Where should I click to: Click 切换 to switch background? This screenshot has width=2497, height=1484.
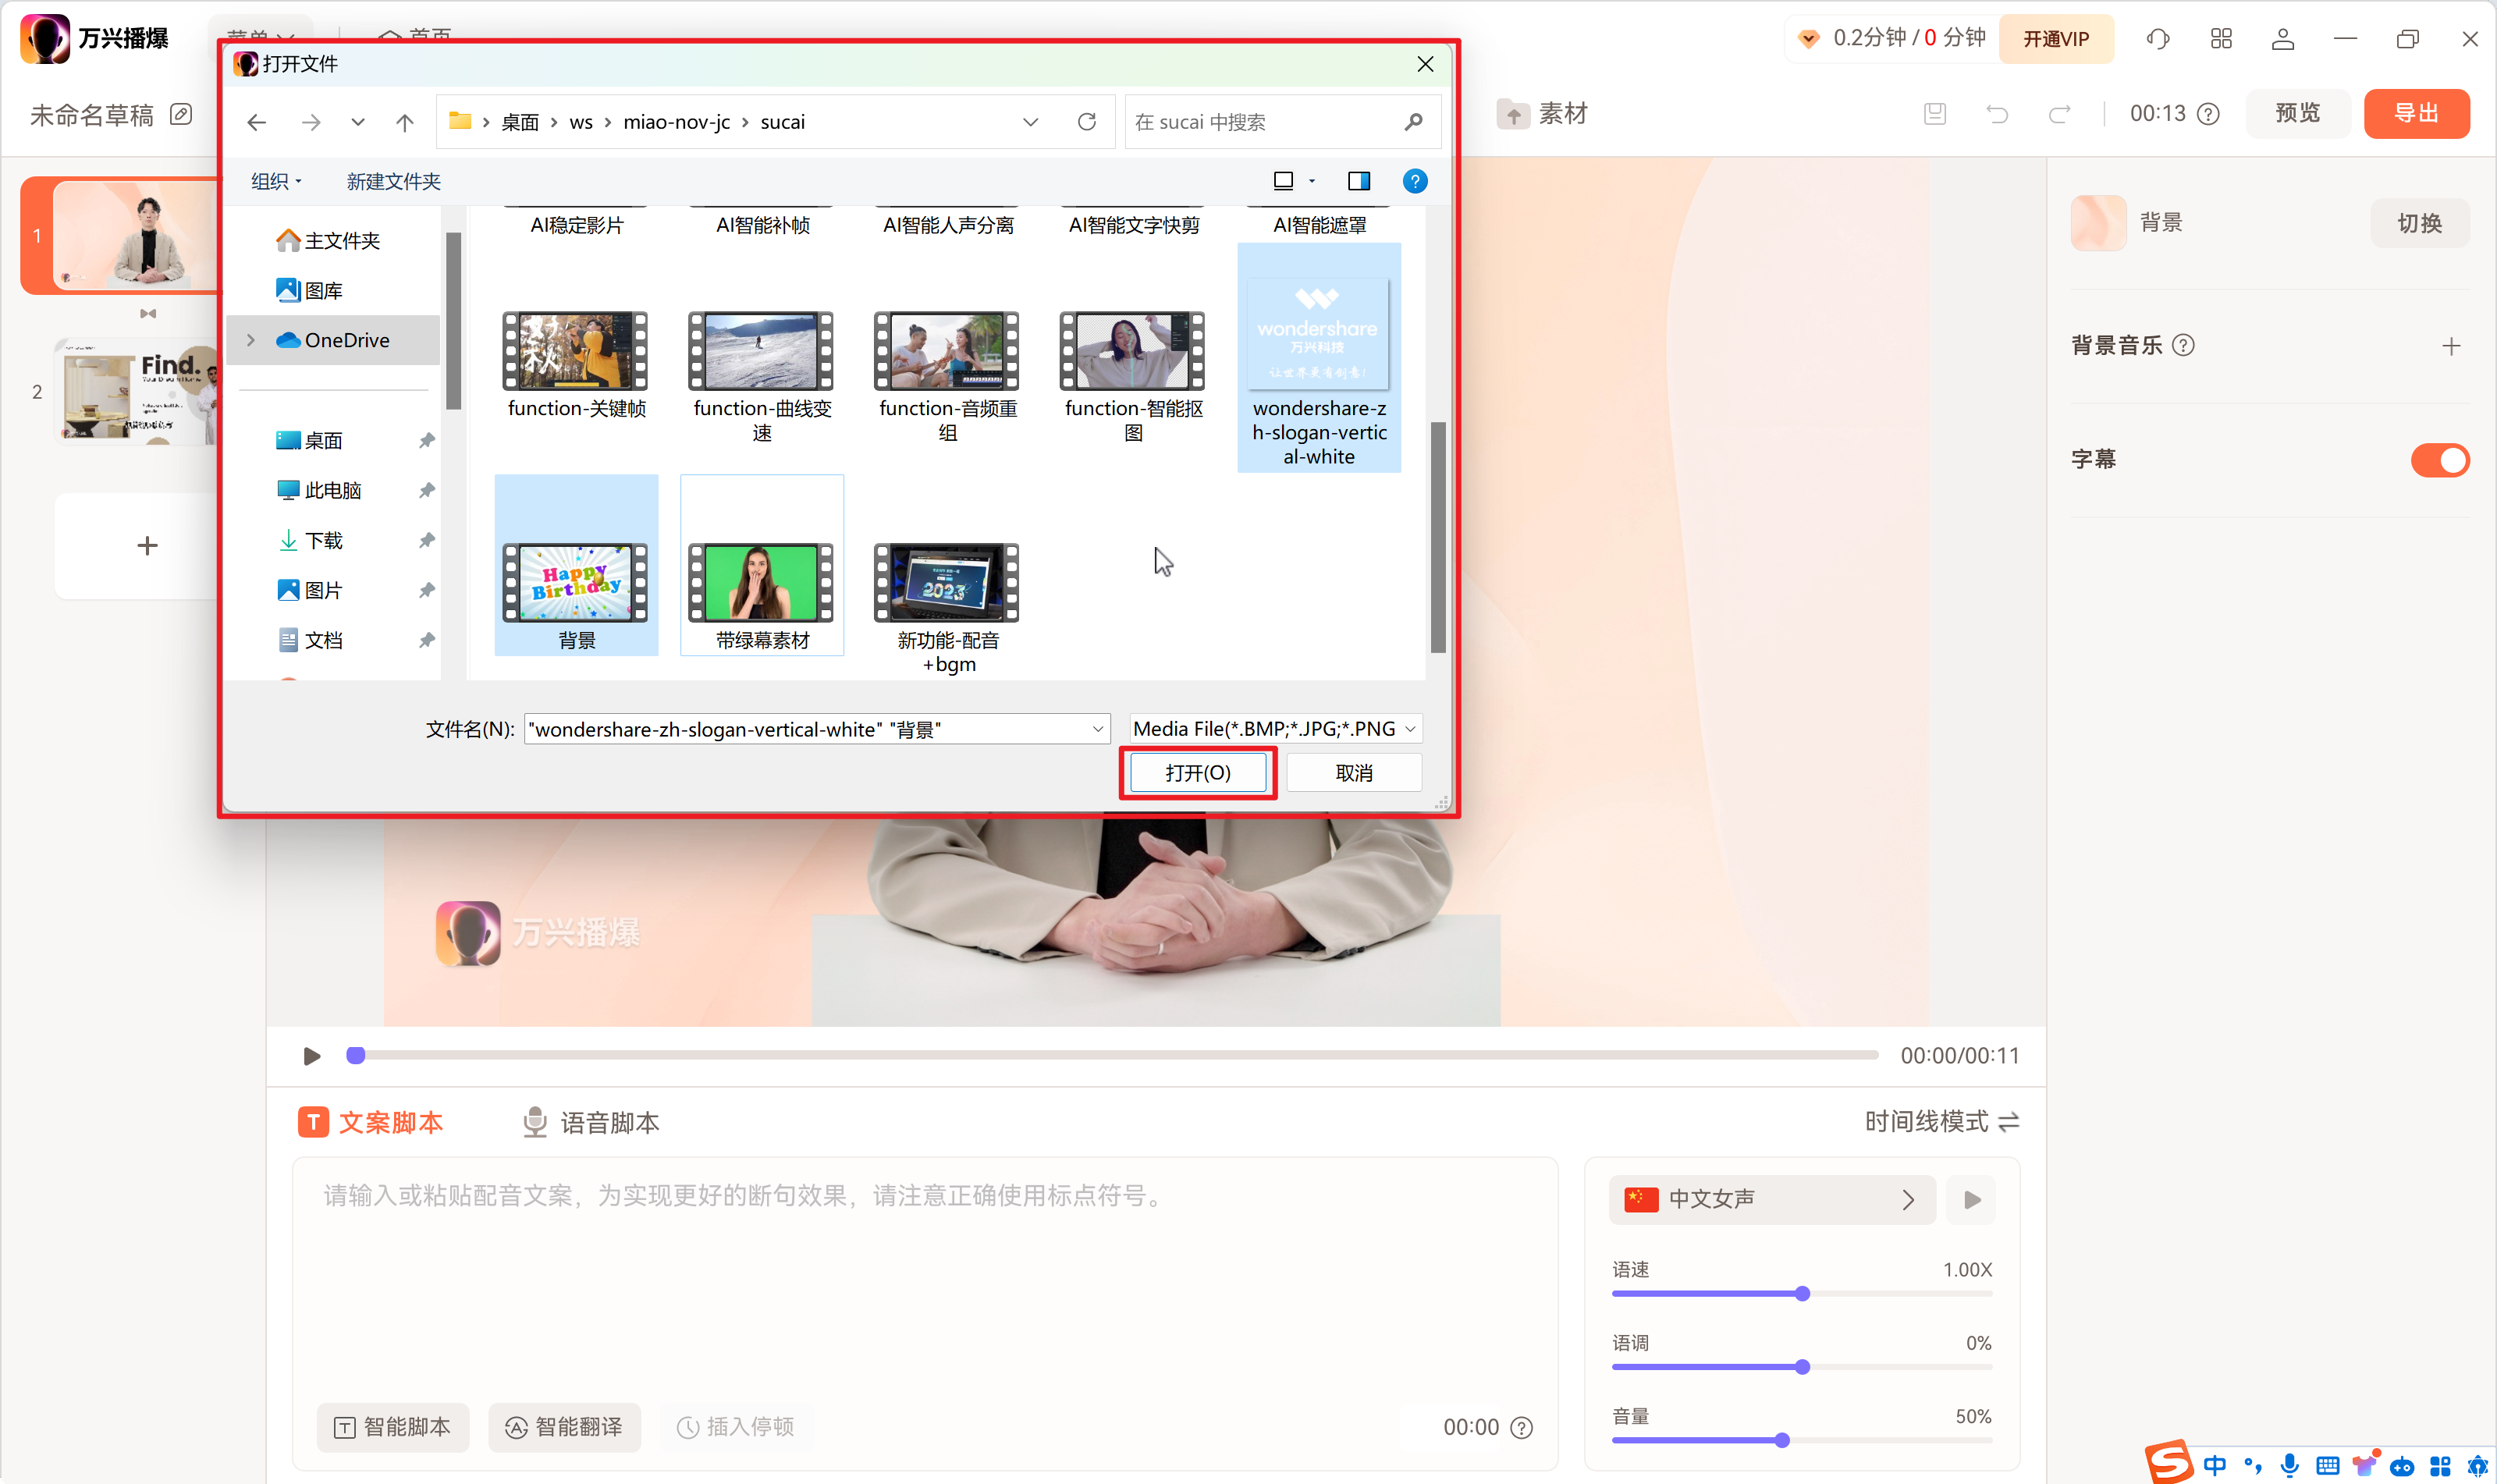point(2419,223)
